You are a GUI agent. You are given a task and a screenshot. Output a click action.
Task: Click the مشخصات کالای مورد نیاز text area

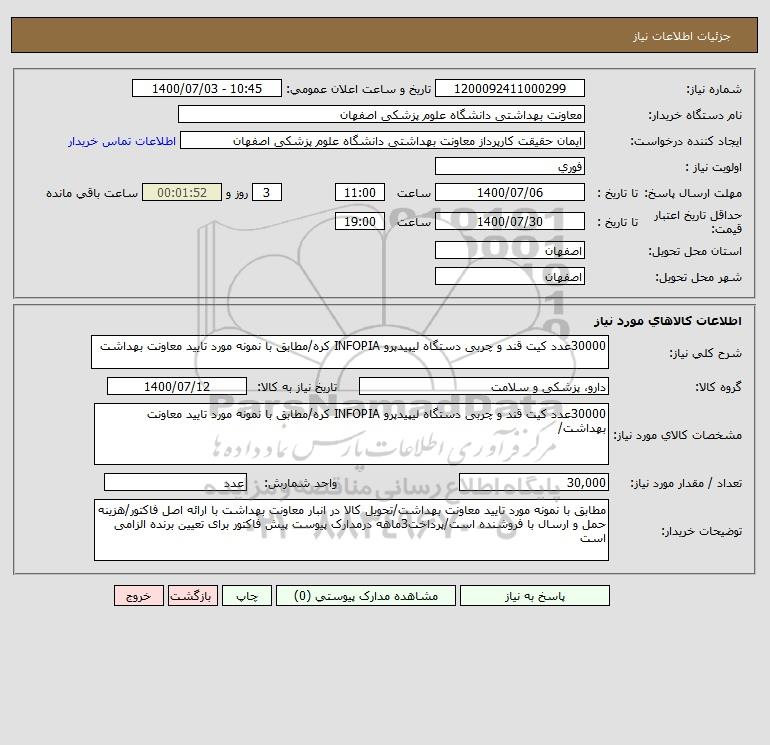(351, 434)
